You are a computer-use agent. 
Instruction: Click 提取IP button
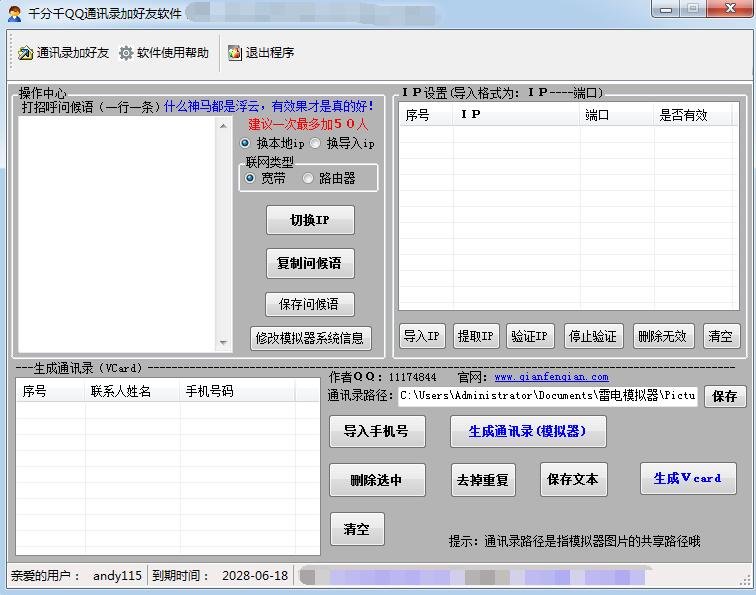pos(475,336)
